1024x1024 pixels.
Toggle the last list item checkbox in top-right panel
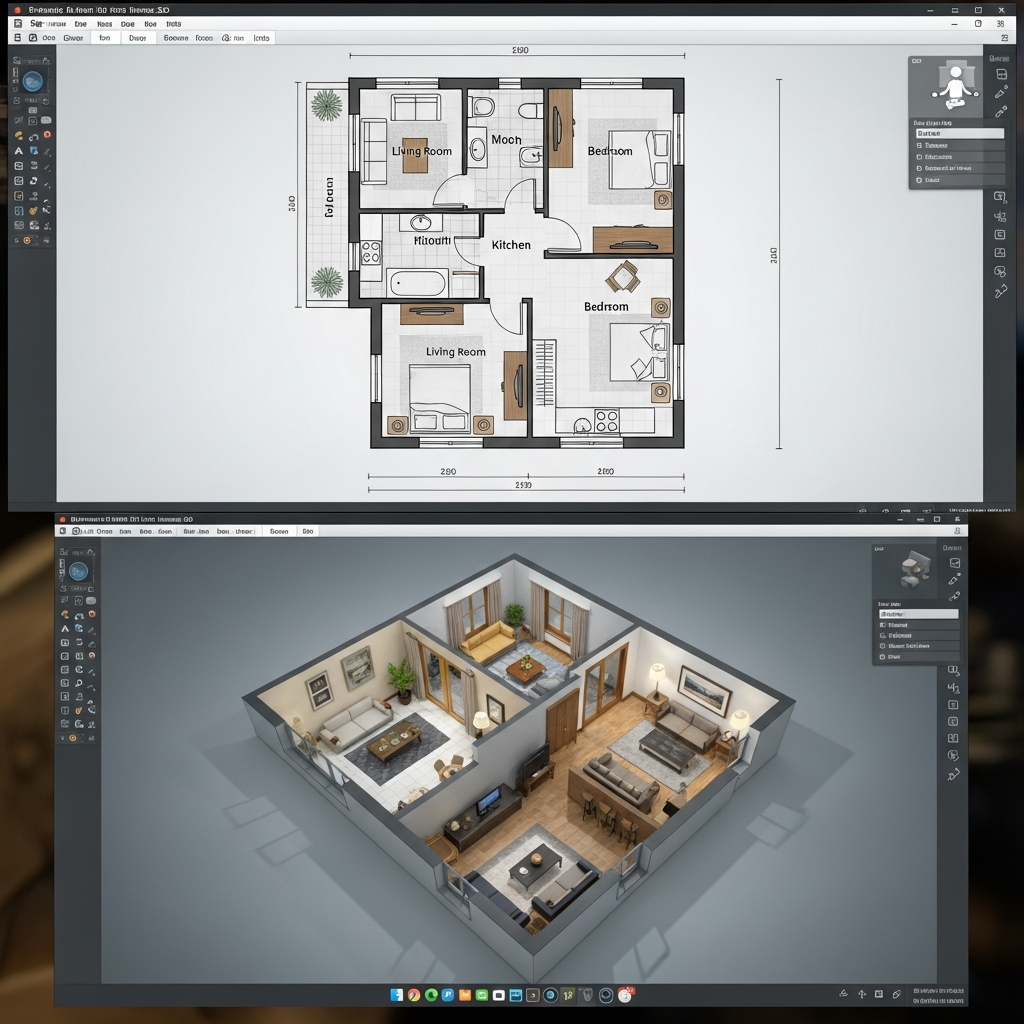[919, 181]
